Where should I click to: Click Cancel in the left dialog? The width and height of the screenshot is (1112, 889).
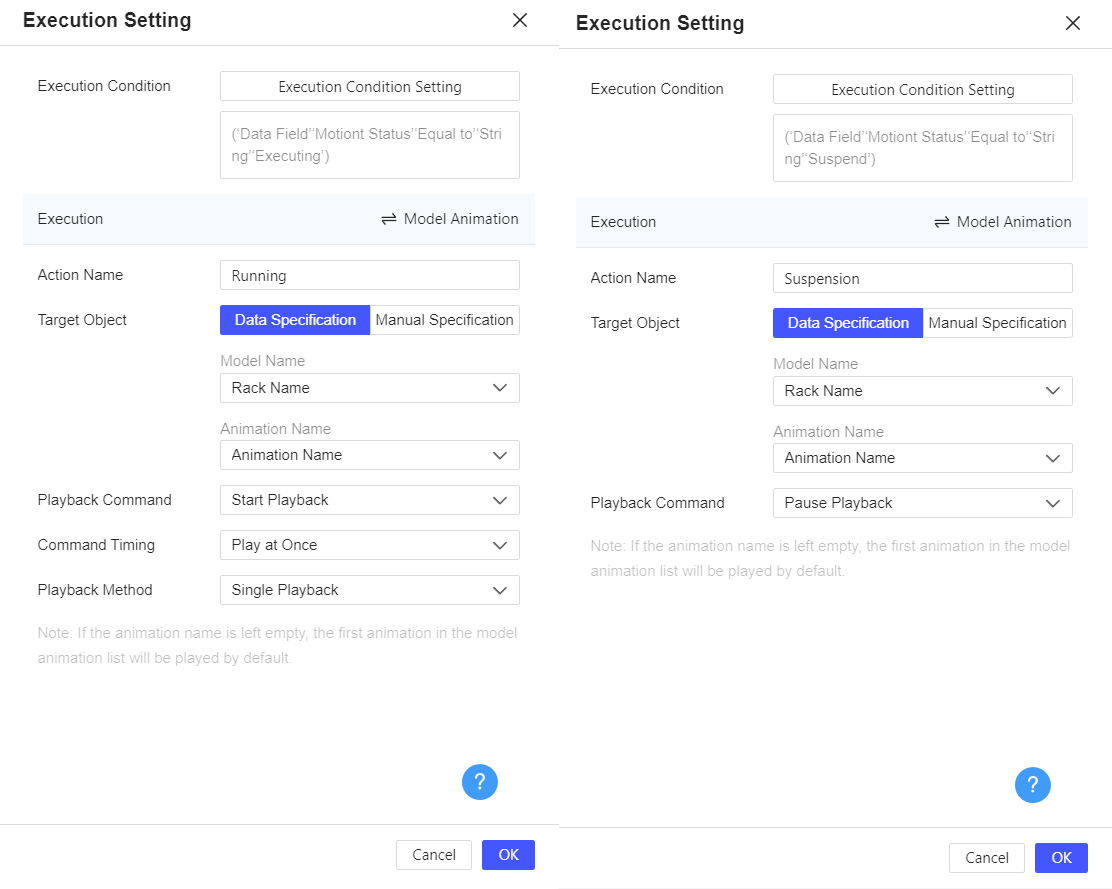(434, 855)
